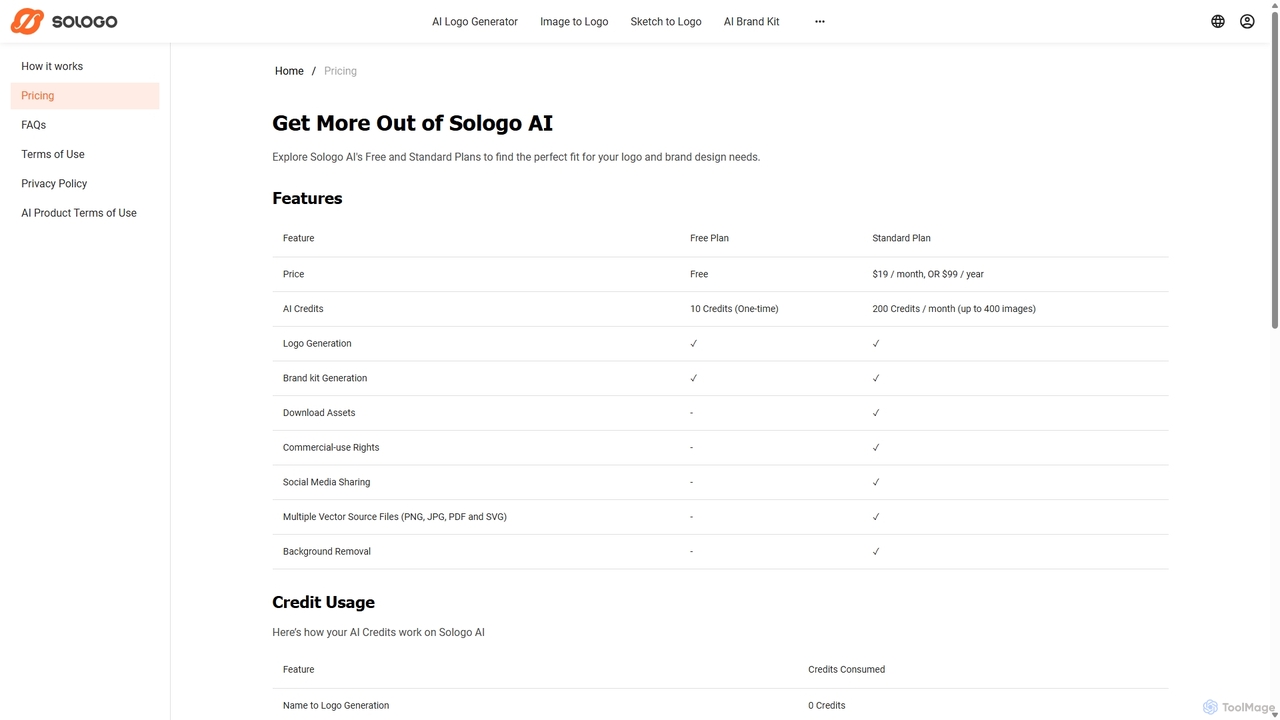Open Terms of Use in sidebar
The height and width of the screenshot is (720, 1280).
click(x=85, y=154)
